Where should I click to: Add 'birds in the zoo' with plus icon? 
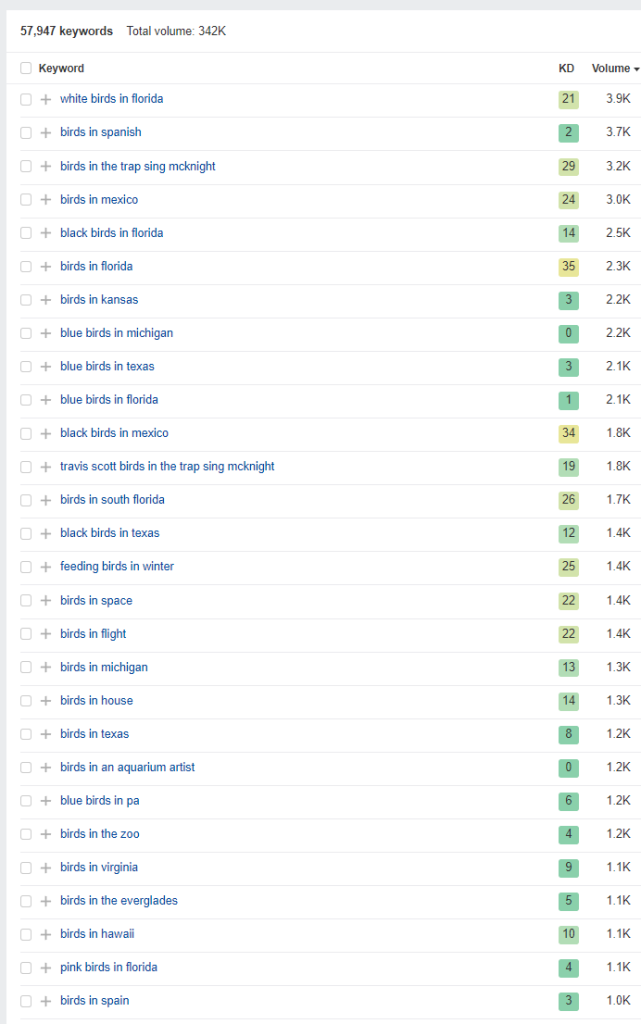pyautogui.click(x=46, y=834)
